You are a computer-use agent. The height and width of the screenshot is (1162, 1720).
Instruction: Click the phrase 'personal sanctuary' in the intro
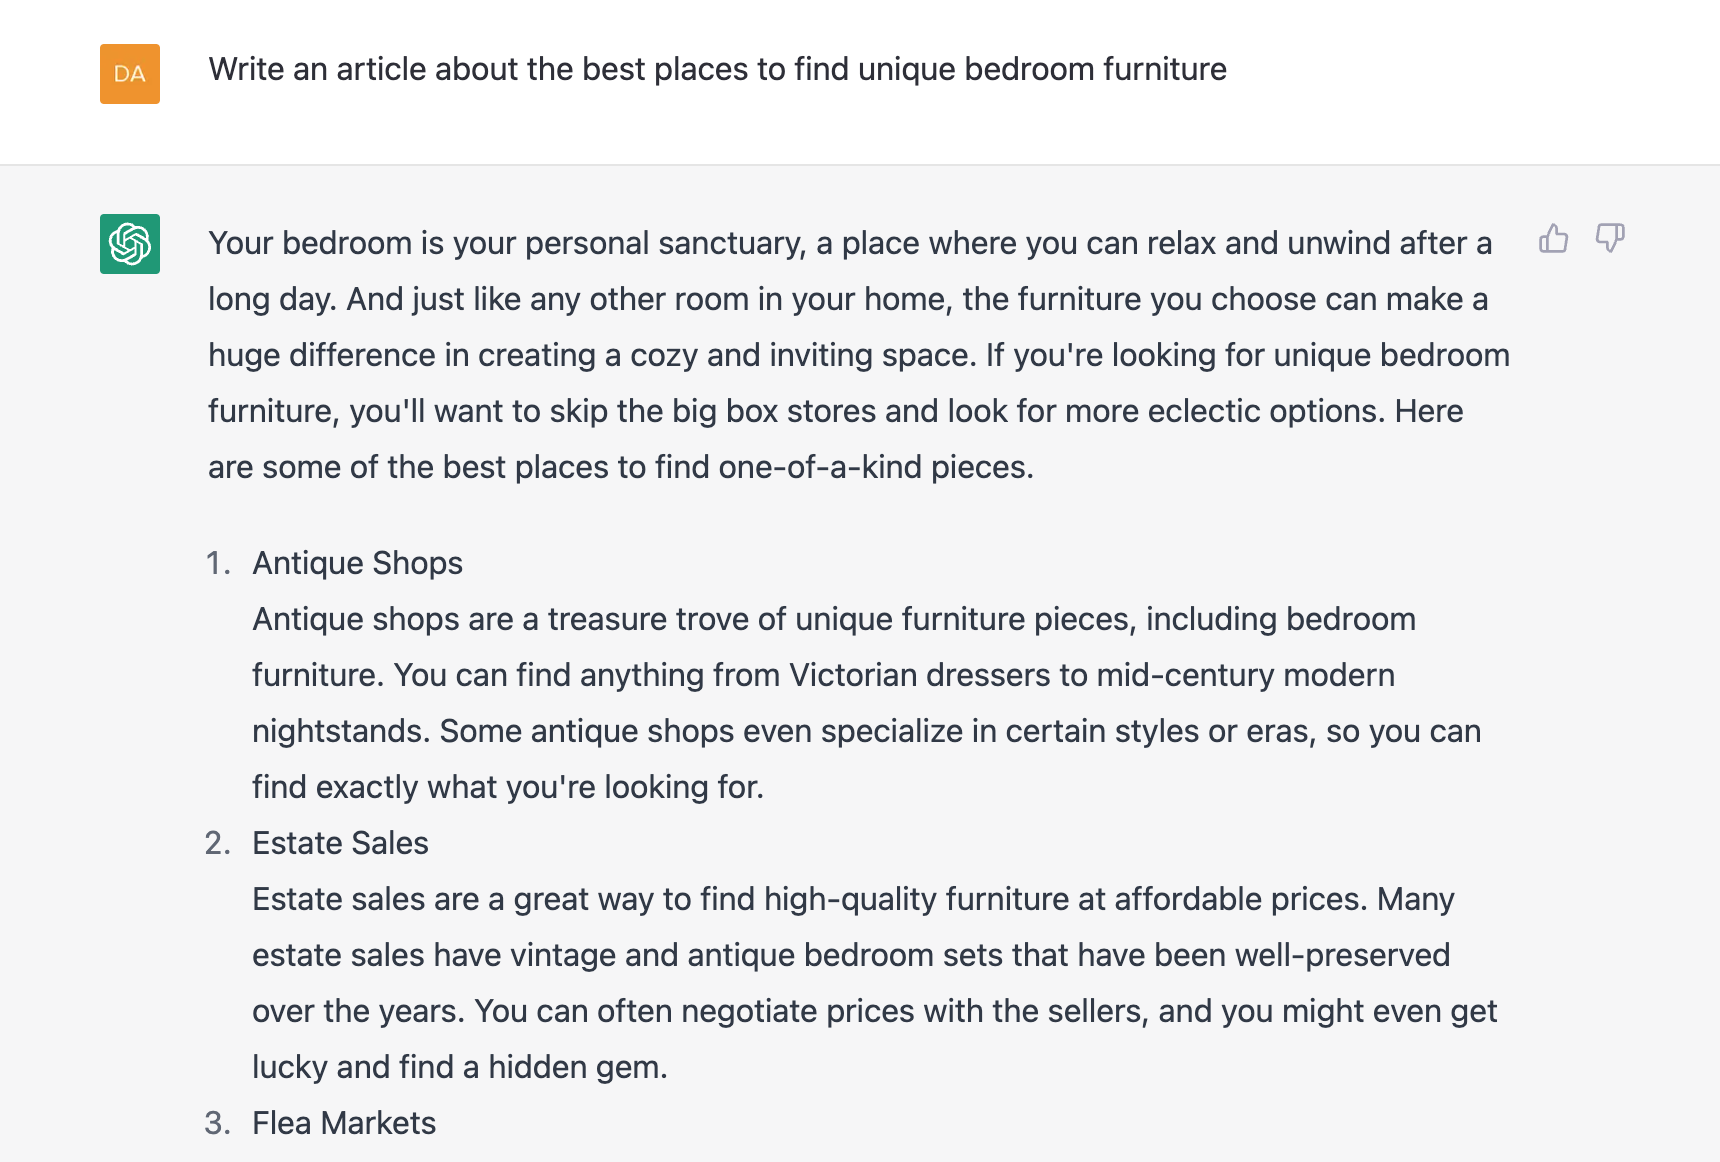[665, 243]
